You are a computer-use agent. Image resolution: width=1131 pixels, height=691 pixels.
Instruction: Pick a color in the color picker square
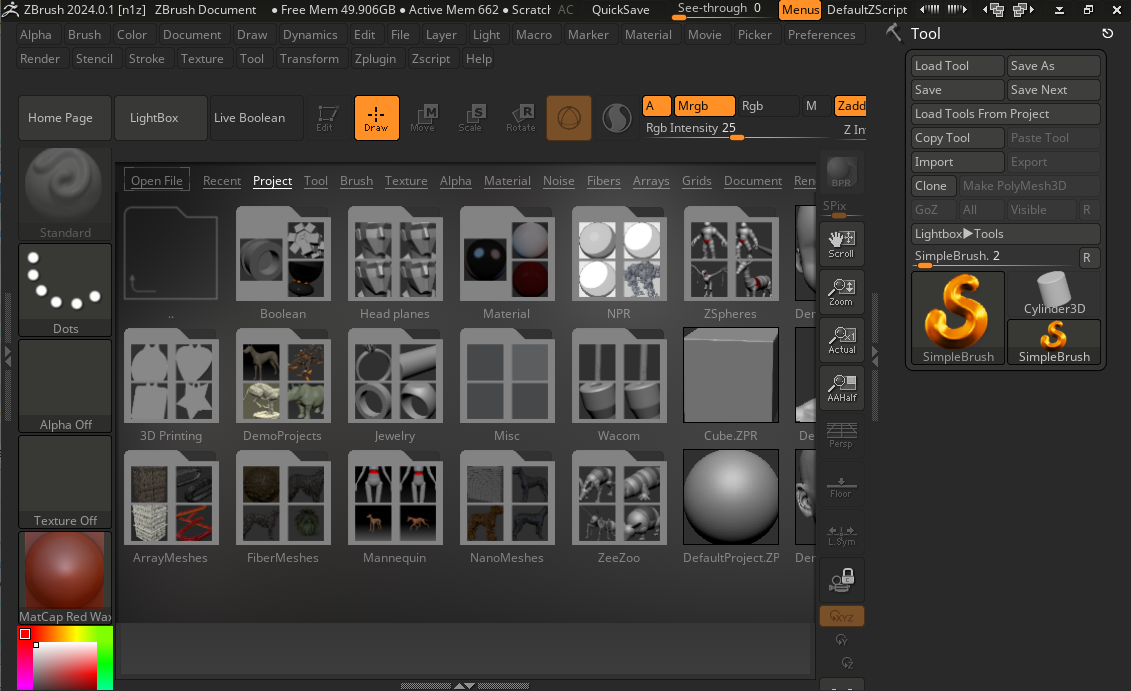coord(65,666)
